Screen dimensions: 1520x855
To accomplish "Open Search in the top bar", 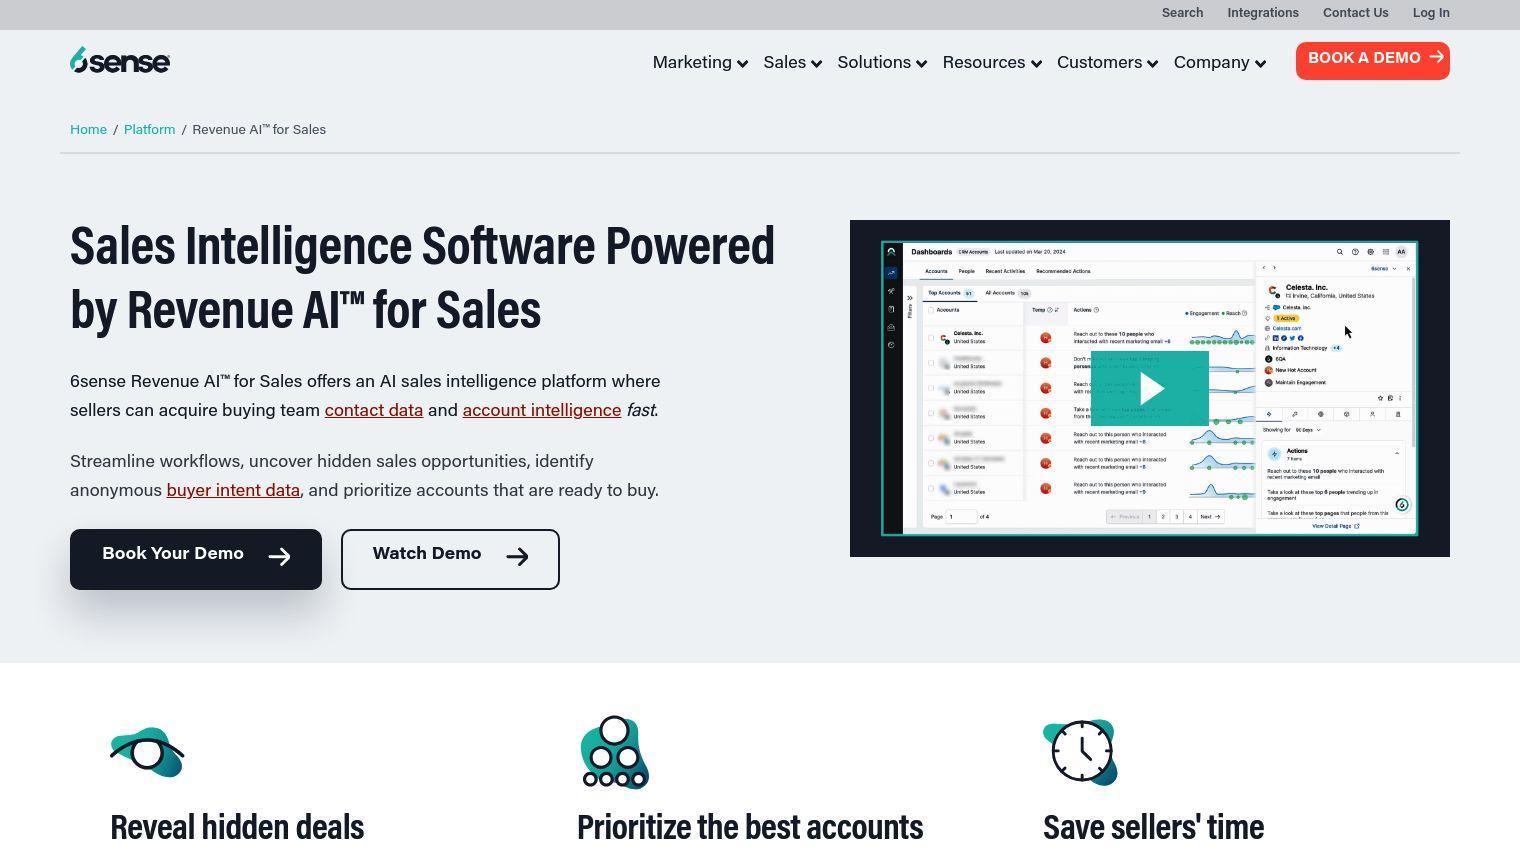I will tap(1182, 13).
